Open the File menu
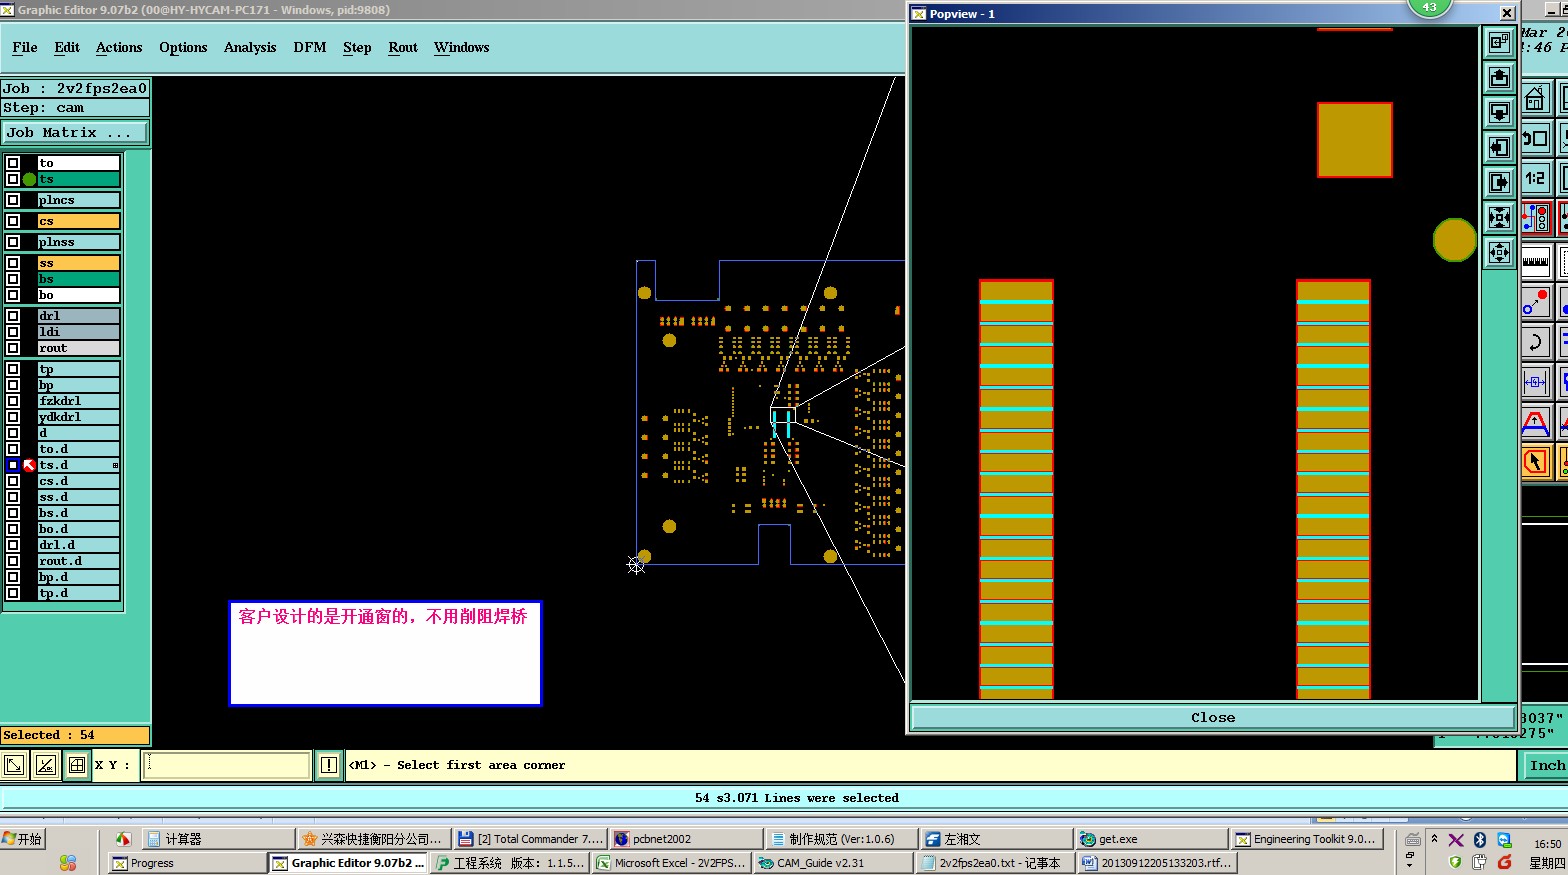1568x875 pixels. [x=25, y=47]
